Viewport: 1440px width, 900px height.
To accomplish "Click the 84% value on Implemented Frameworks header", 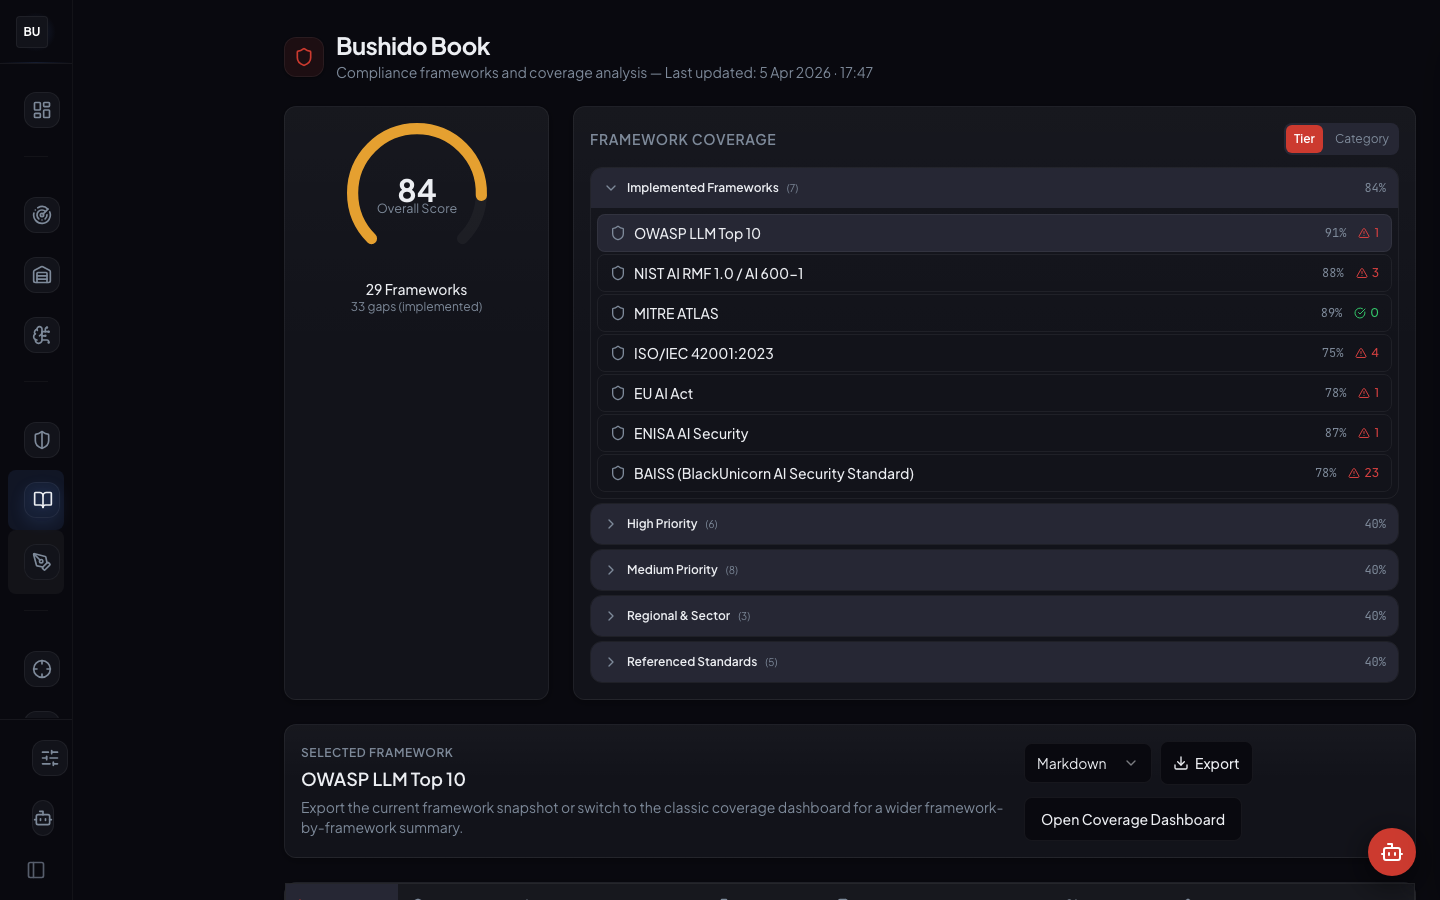I will click(1375, 188).
